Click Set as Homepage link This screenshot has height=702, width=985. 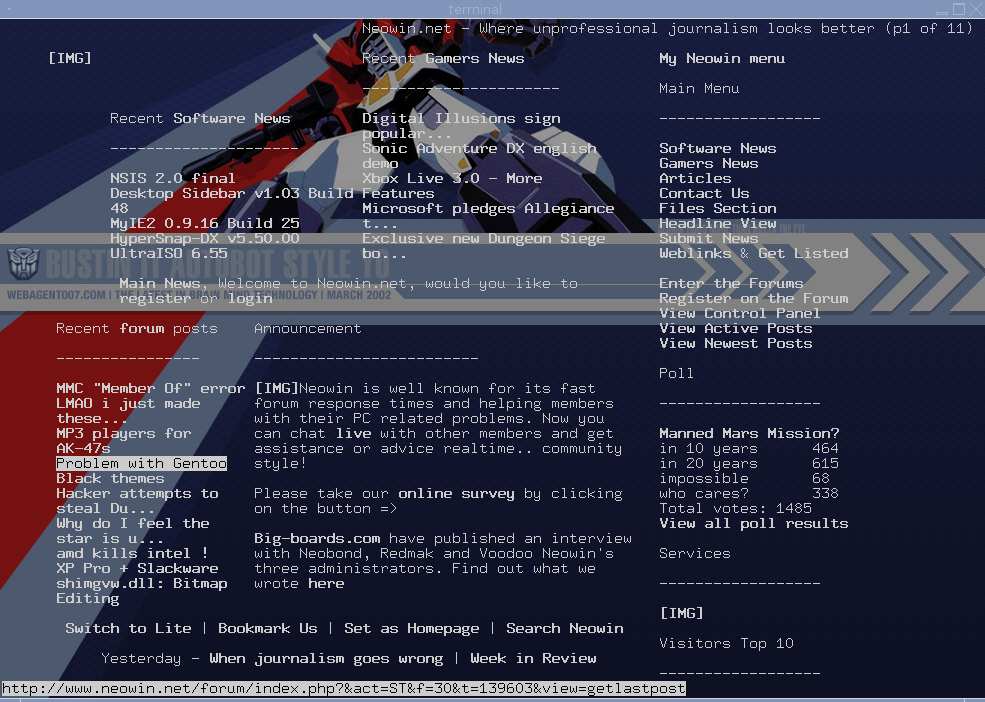(x=411, y=628)
